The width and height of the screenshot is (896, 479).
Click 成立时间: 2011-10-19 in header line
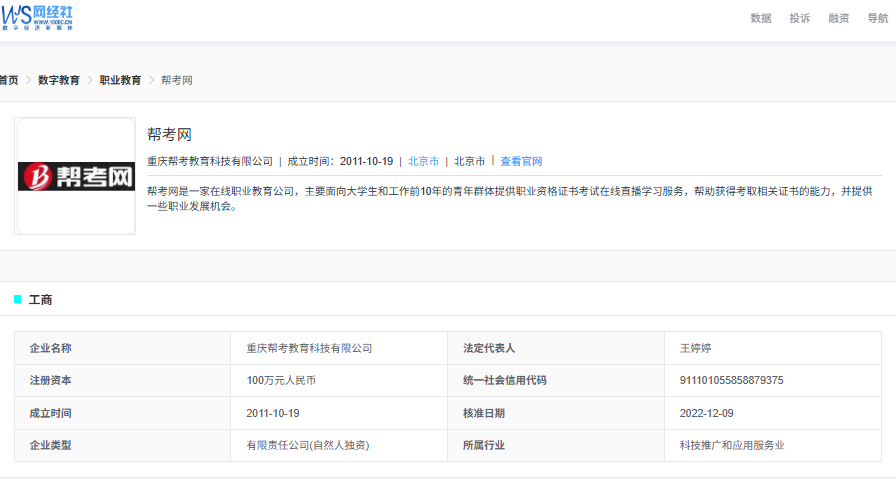tap(340, 161)
